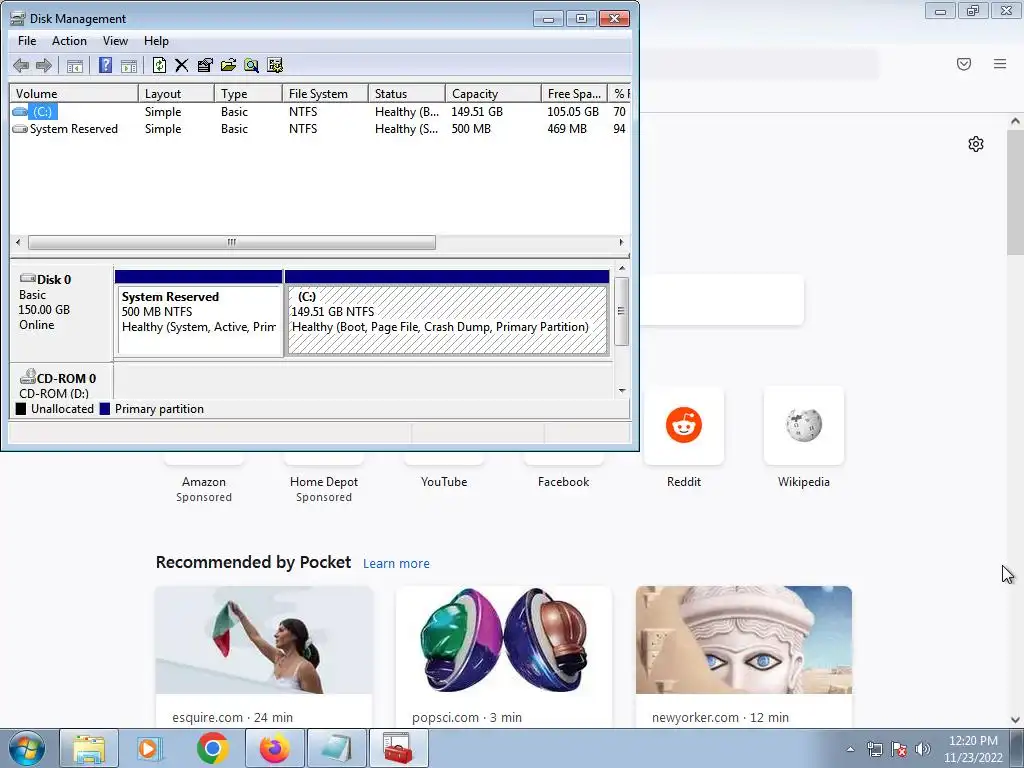Select the System Reserved partition block on Disk 0

click(199, 321)
